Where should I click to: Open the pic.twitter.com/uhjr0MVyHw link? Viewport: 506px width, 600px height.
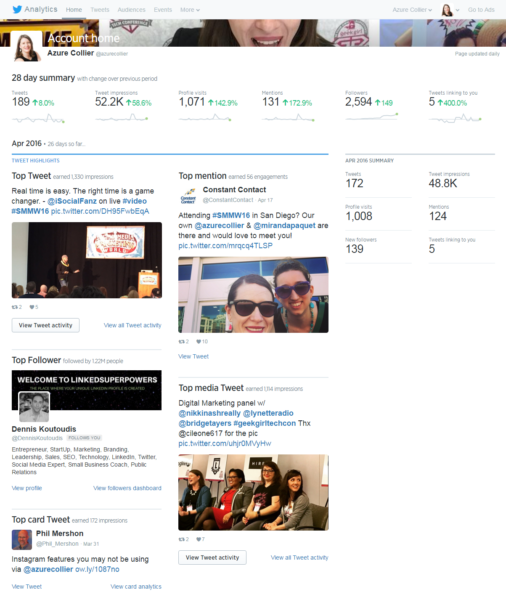point(225,443)
